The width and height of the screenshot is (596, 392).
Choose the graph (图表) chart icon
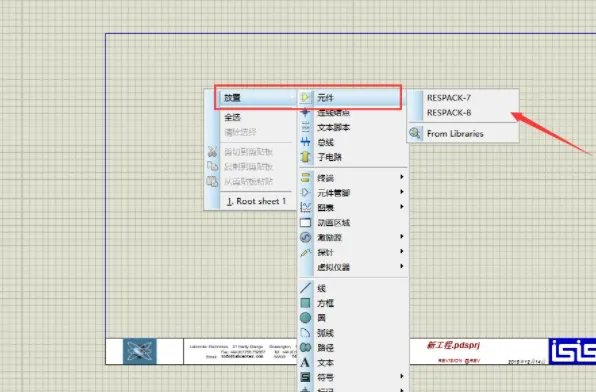pos(305,207)
